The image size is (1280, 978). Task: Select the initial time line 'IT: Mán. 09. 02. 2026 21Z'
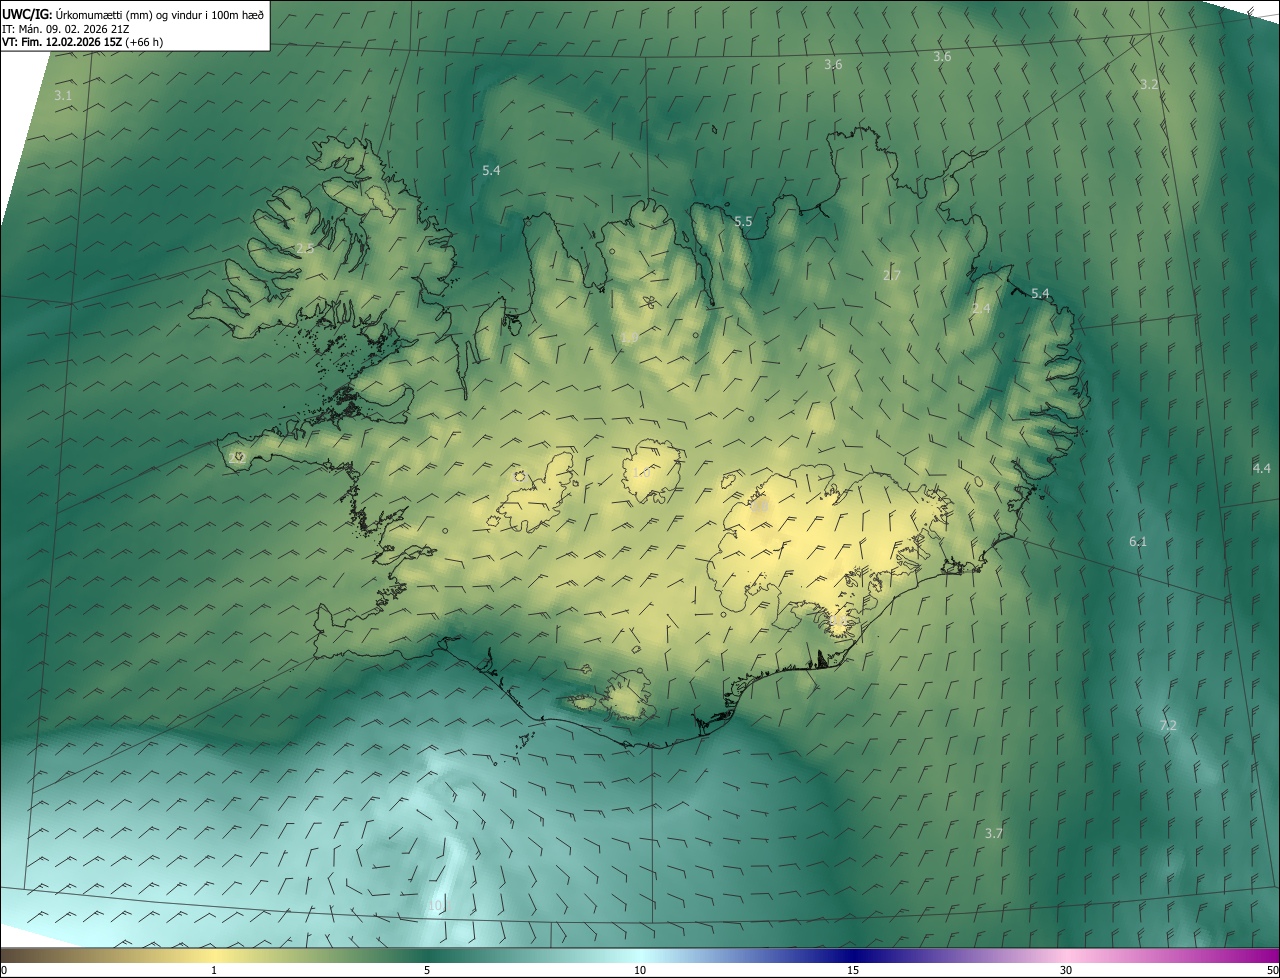[x=66, y=29]
